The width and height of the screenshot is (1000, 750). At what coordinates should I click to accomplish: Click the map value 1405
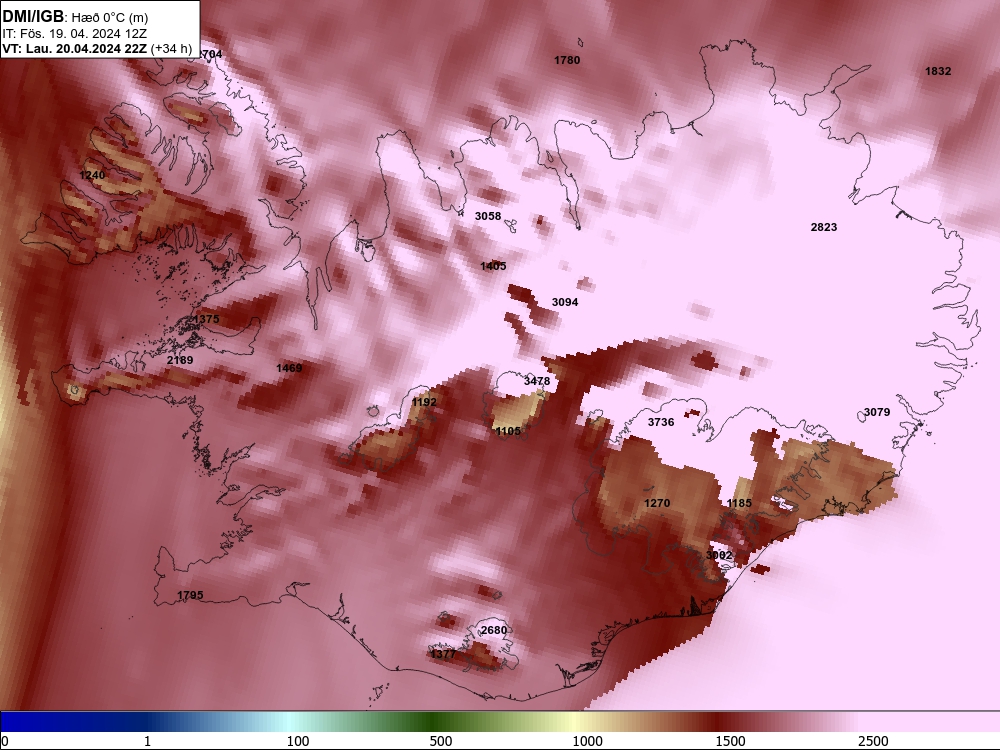[x=493, y=266]
